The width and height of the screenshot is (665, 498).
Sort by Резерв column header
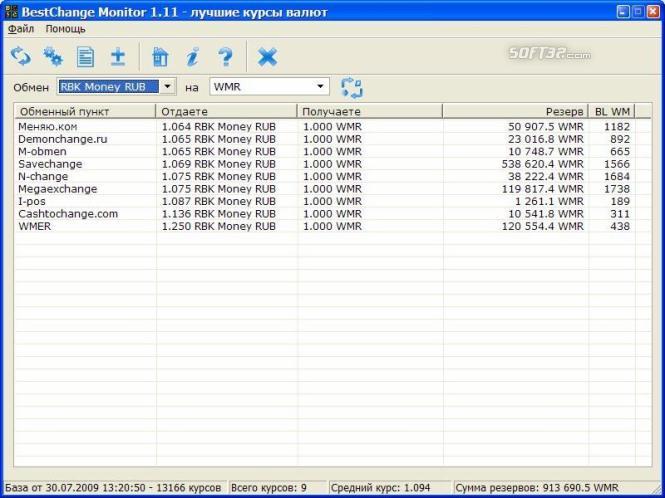[x=515, y=111]
